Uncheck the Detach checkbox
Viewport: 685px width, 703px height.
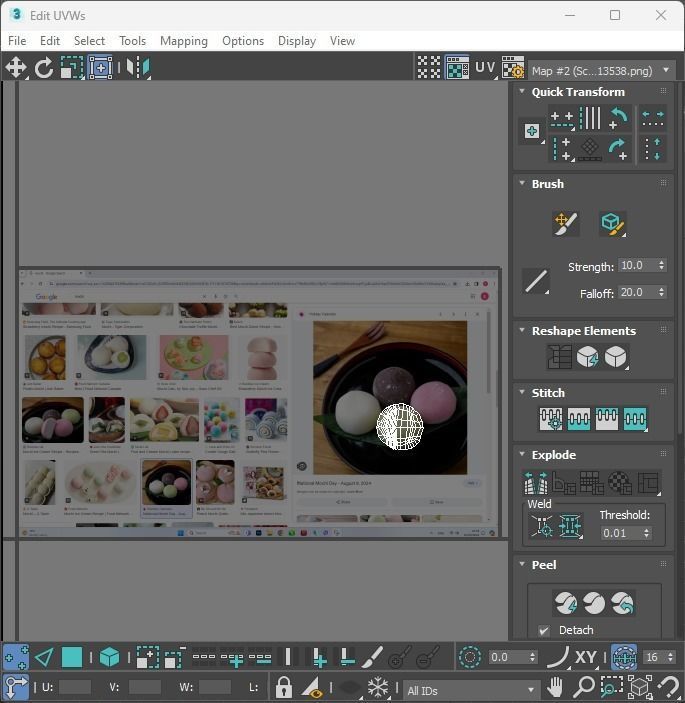pyautogui.click(x=544, y=630)
